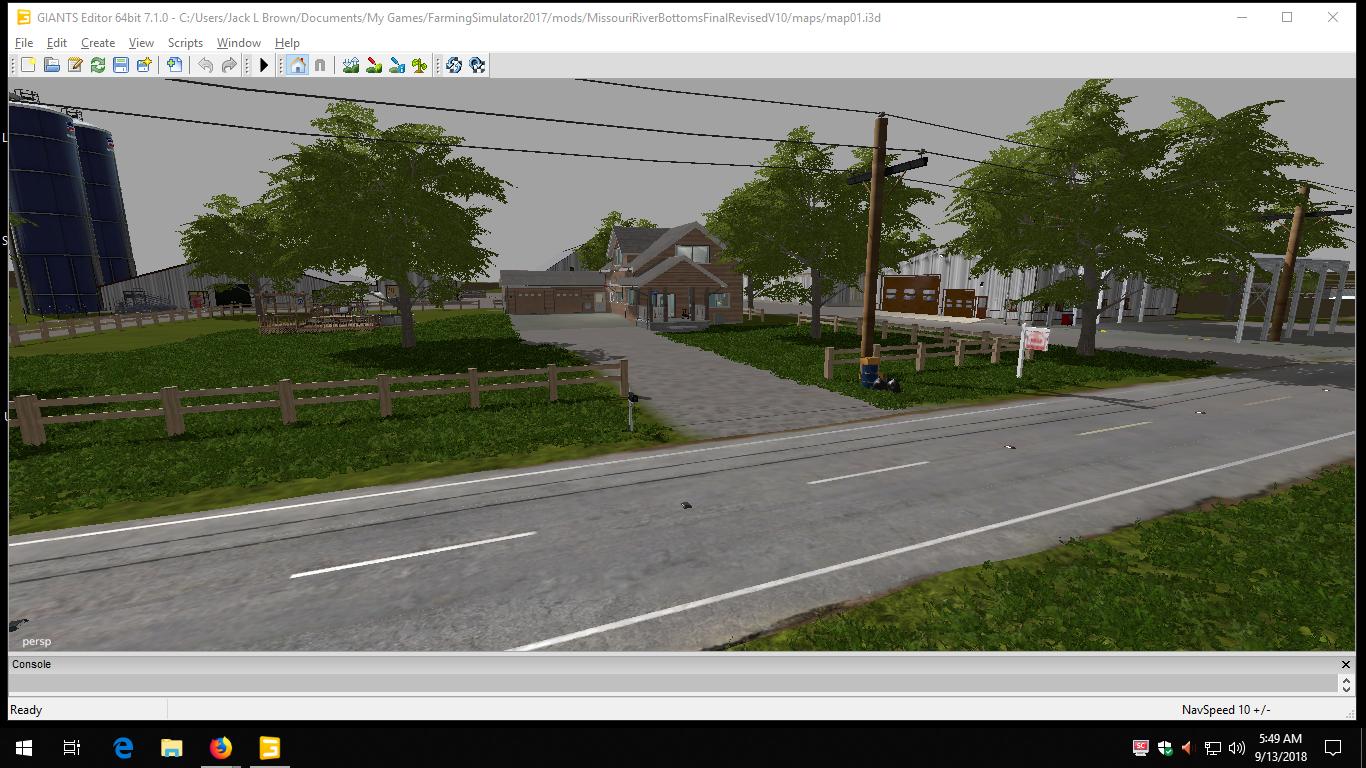Image resolution: width=1366 pixels, height=768 pixels.
Task: Reload the scene with the green refresh icon
Action: [x=98, y=65]
